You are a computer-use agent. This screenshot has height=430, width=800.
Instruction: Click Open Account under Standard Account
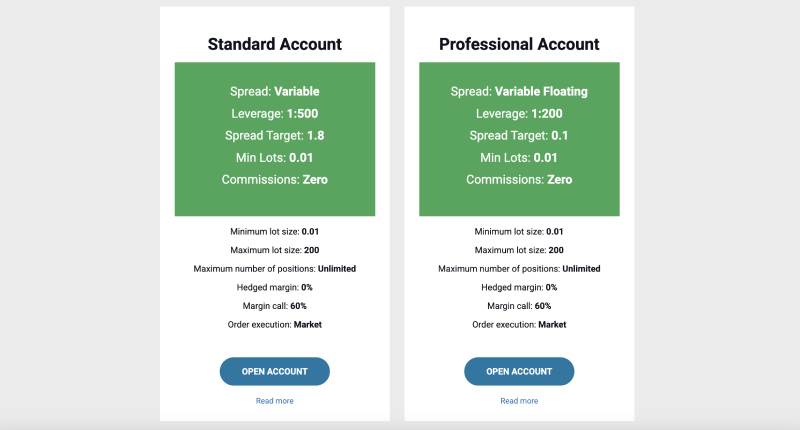[x=274, y=371]
